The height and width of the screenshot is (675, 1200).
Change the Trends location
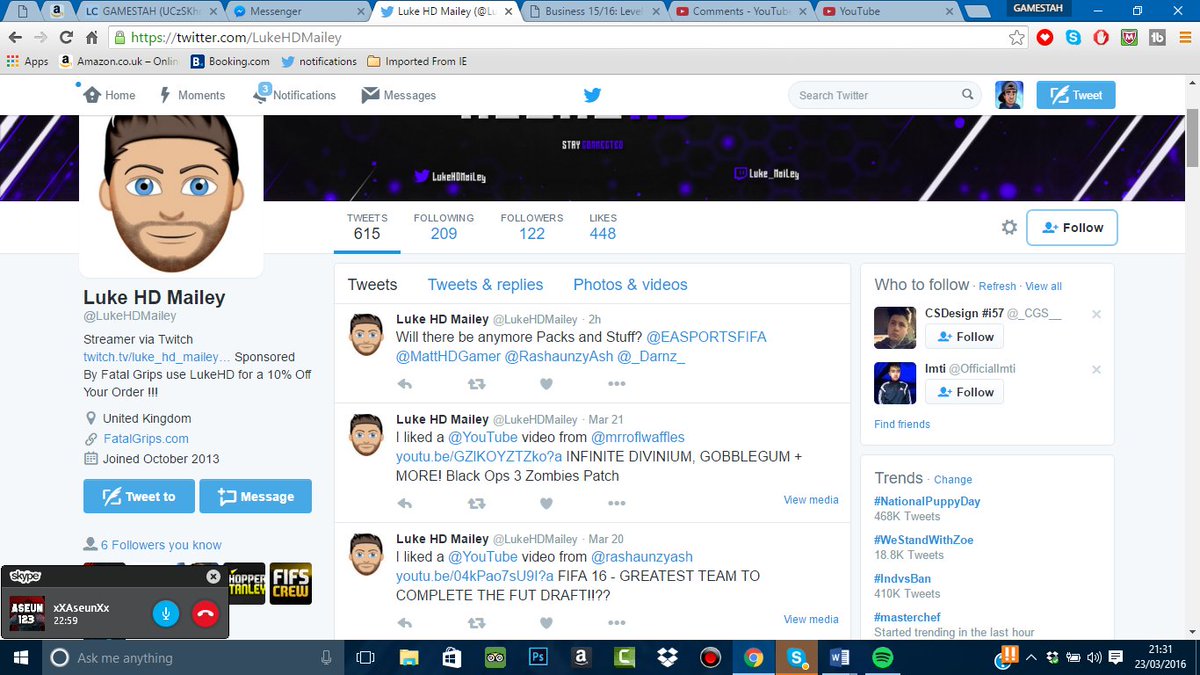(953, 479)
